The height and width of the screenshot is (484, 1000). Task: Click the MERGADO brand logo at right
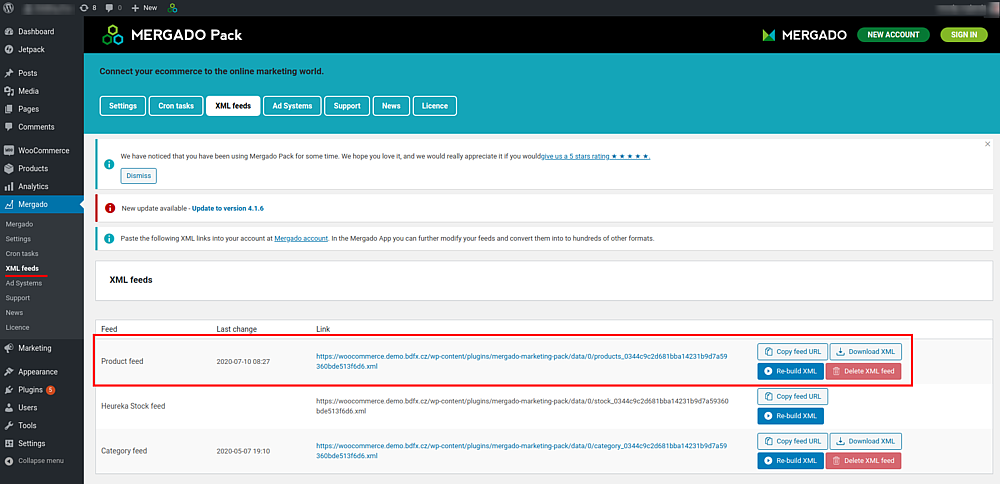[804, 35]
